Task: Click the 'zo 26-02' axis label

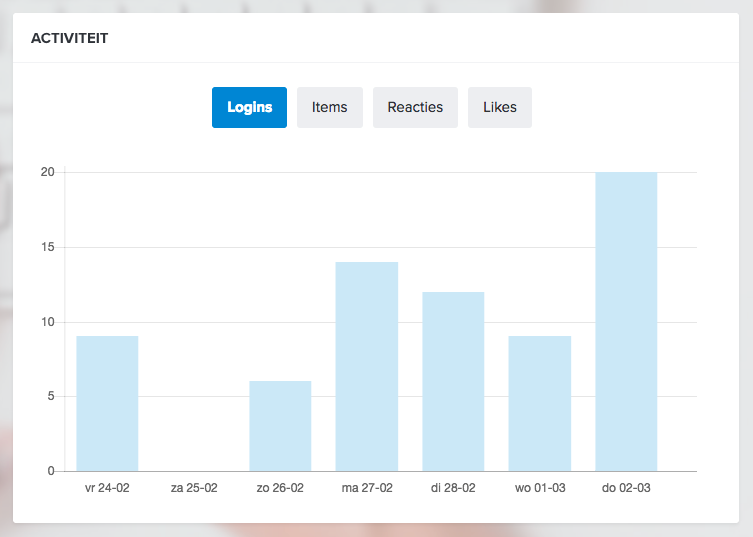Action: (x=280, y=488)
